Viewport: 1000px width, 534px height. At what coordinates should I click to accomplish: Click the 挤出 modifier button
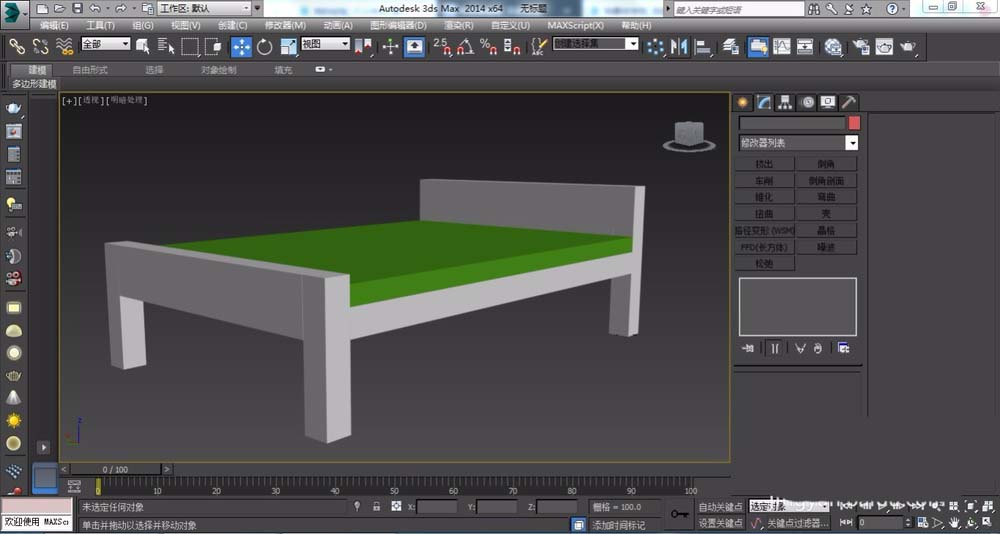click(x=765, y=164)
